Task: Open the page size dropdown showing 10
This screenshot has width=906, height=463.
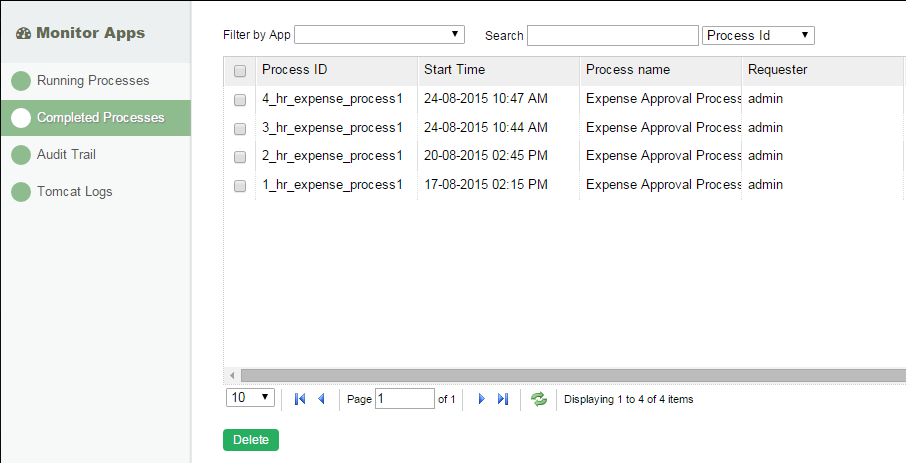Action: pyautogui.click(x=251, y=398)
